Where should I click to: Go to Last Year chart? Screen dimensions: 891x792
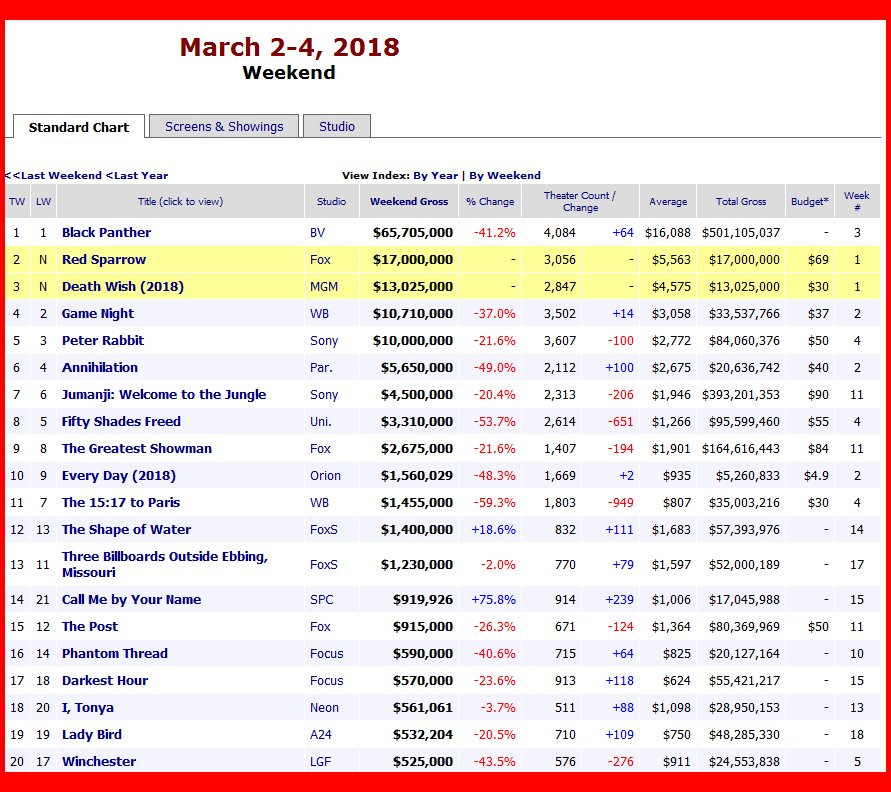(137, 176)
